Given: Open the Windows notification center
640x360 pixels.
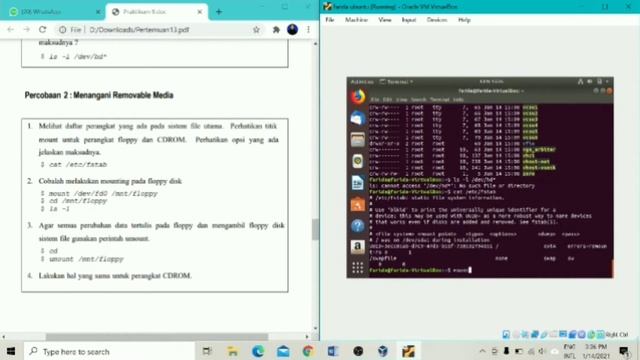Looking at the screenshot, I should tap(624, 351).
